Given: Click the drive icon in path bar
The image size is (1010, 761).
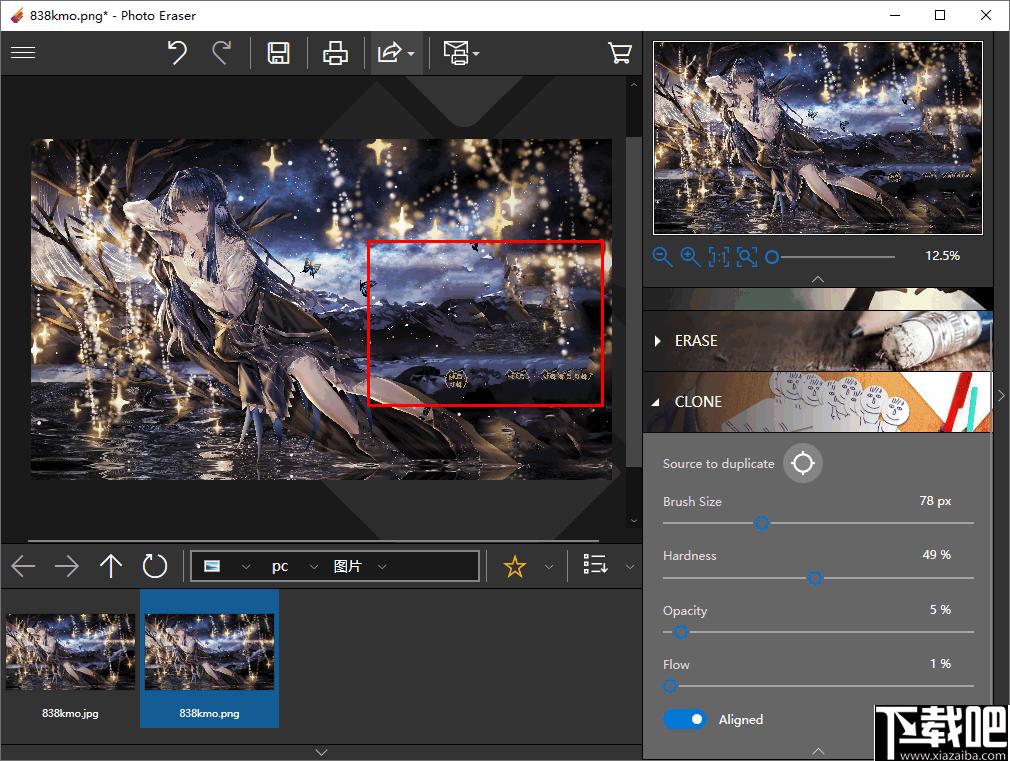Looking at the screenshot, I should point(212,566).
